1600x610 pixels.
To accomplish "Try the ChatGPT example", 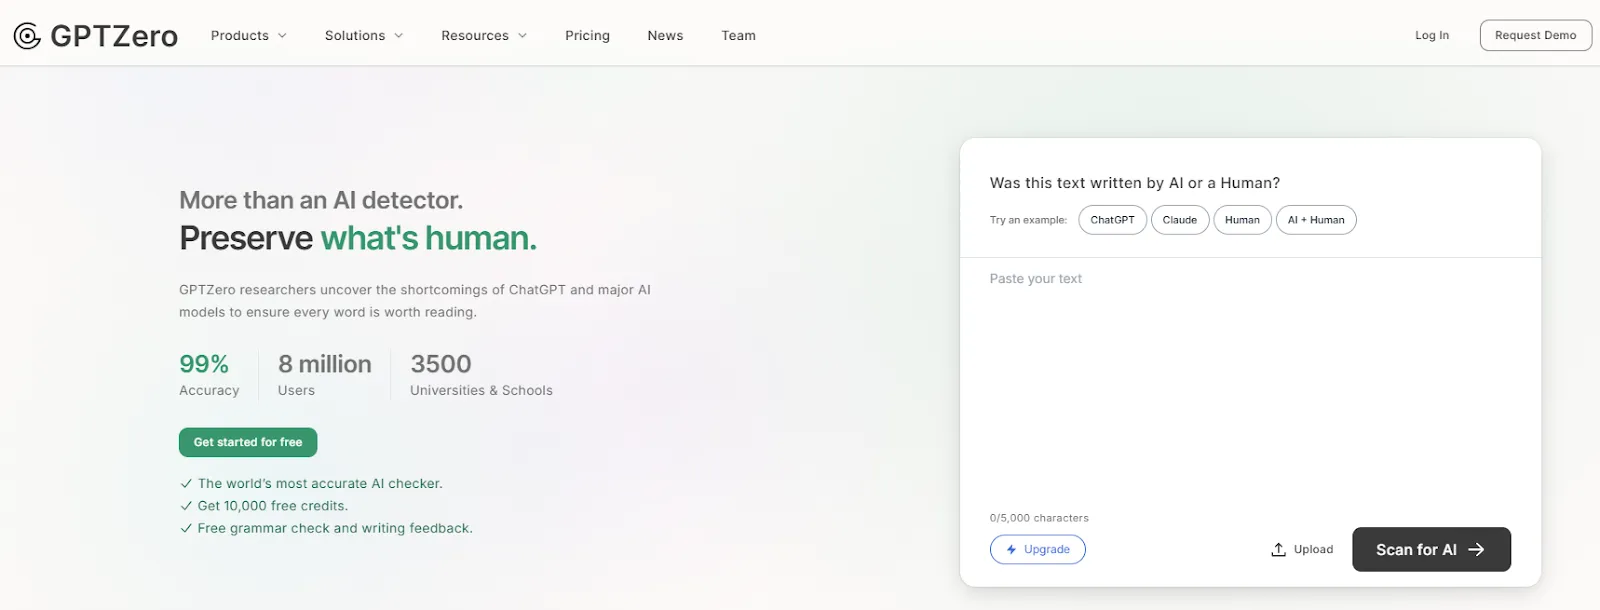I will pos(1112,220).
